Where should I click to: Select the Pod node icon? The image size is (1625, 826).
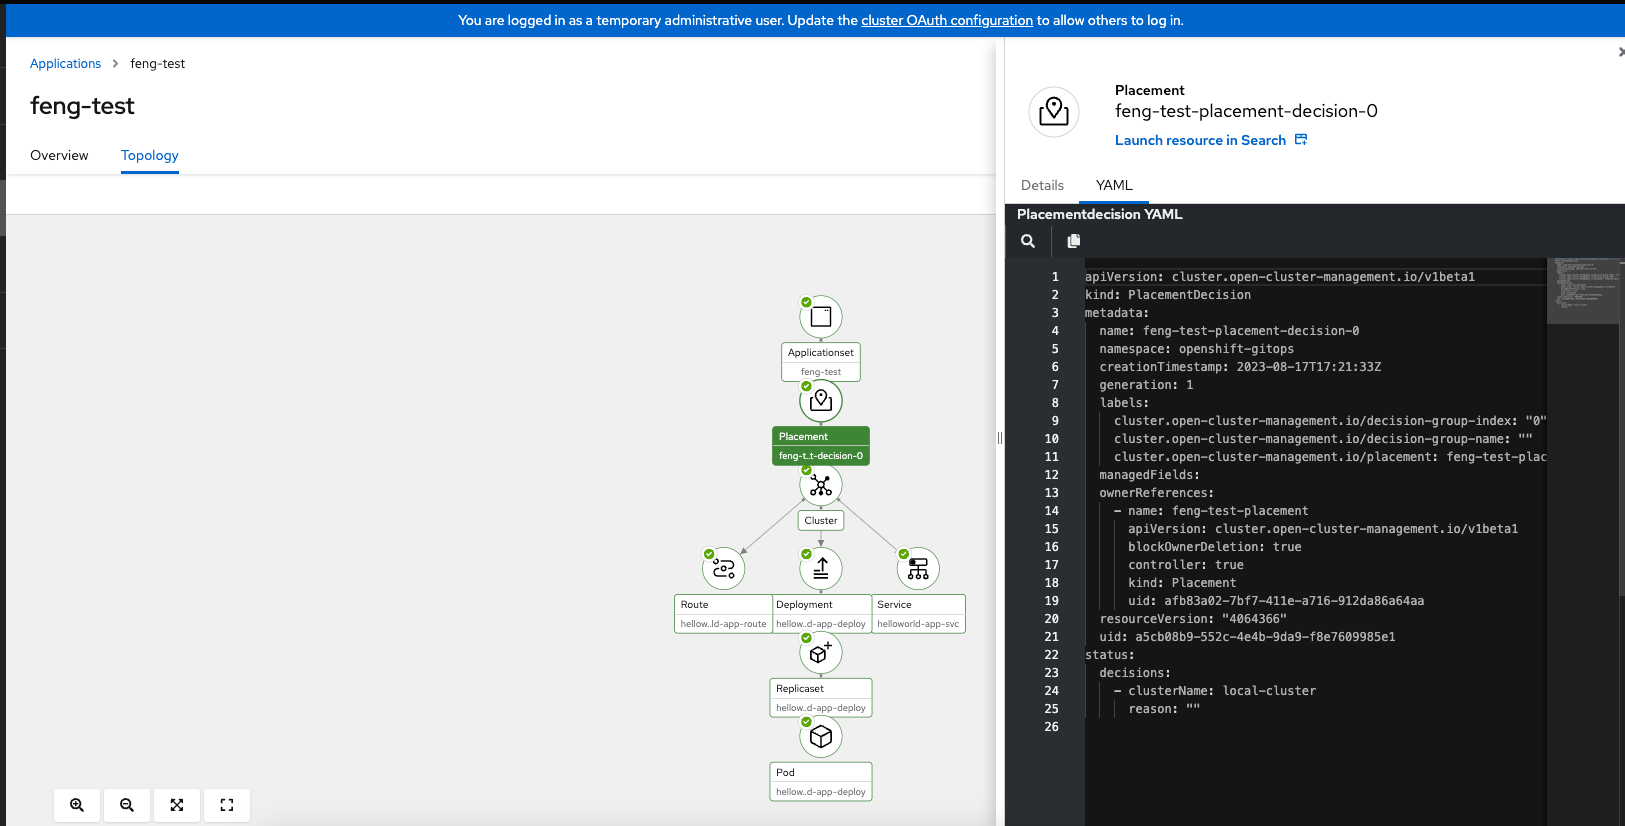821,737
